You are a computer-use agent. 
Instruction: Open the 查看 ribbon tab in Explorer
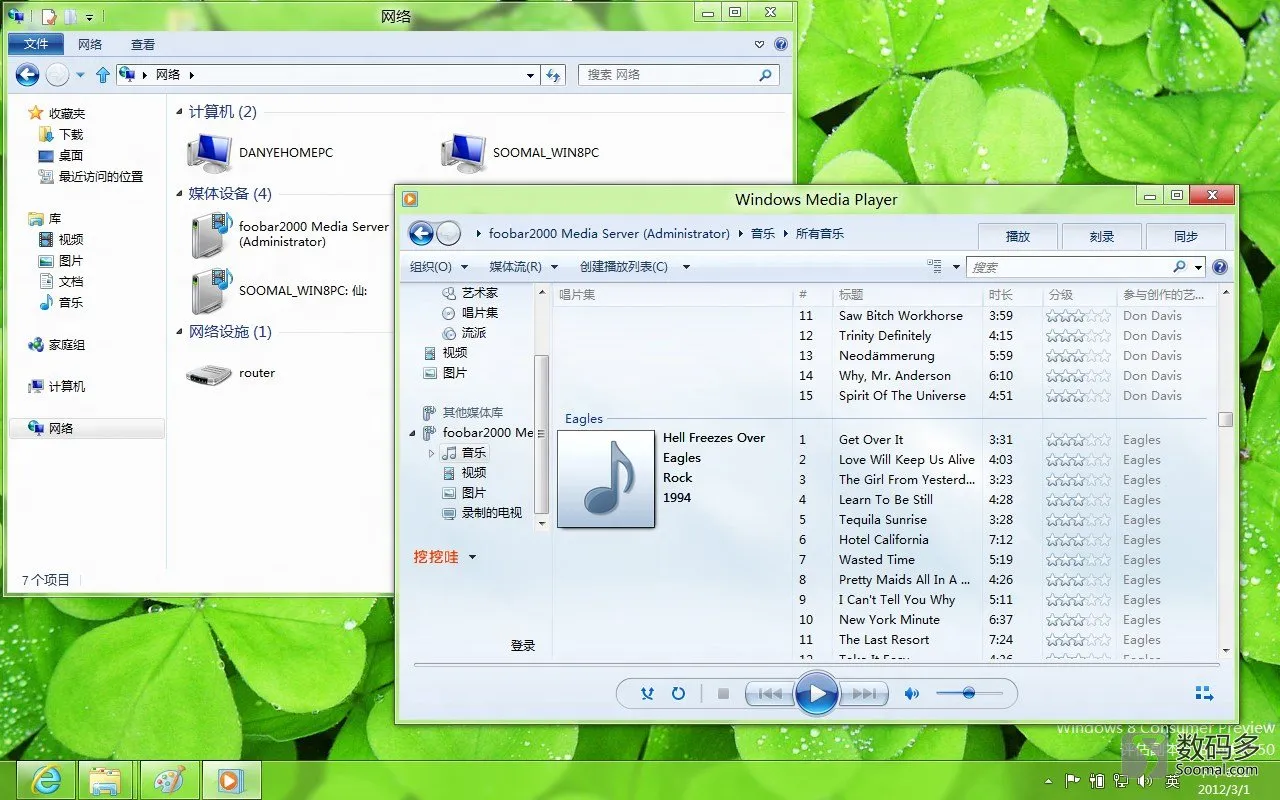[x=143, y=44]
